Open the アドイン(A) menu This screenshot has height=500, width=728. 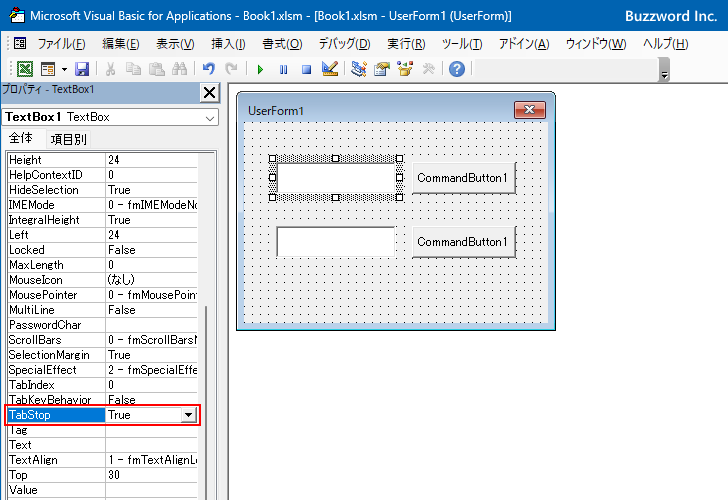pyautogui.click(x=524, y=44)
